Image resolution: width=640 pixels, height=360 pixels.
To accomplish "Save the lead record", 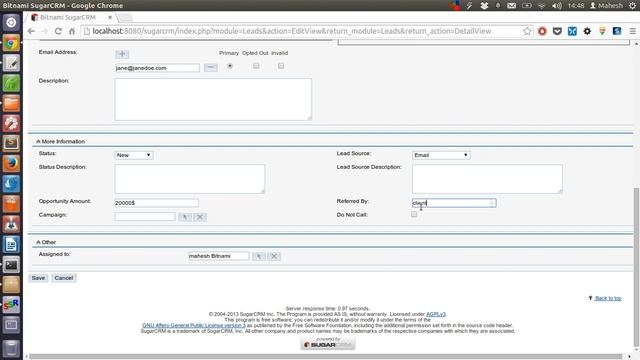I will pos(38,278).
